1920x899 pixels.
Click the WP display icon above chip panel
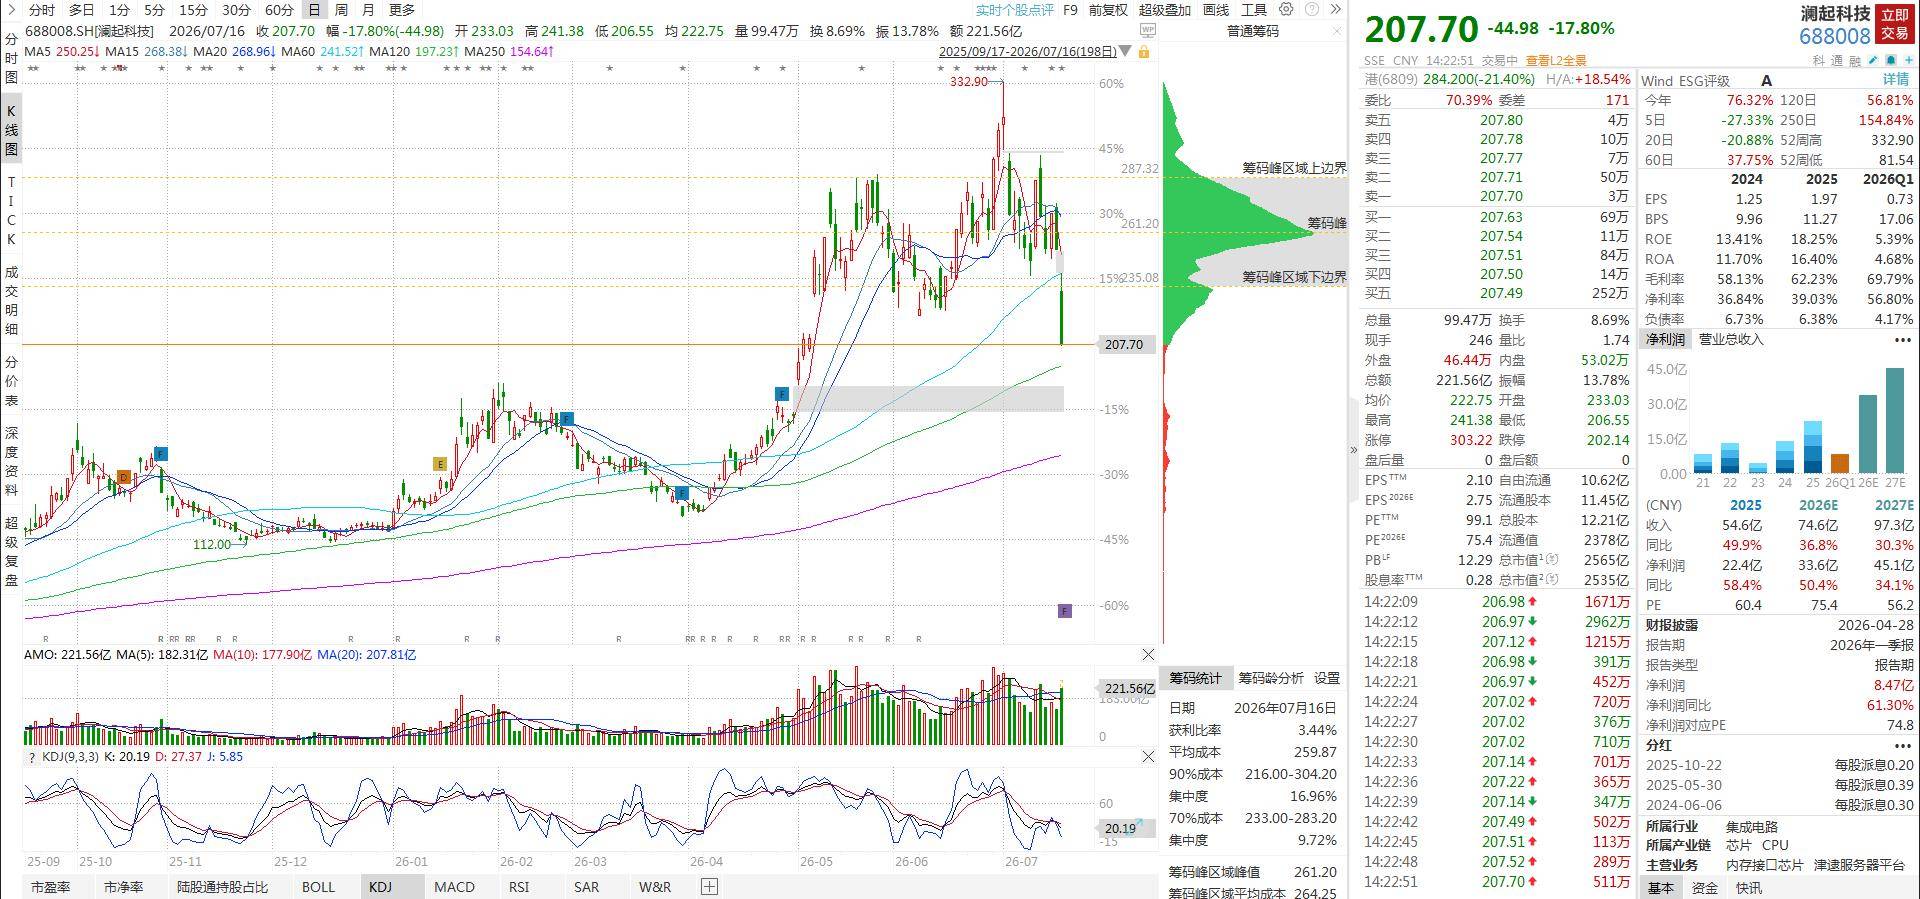(1148, 30)
